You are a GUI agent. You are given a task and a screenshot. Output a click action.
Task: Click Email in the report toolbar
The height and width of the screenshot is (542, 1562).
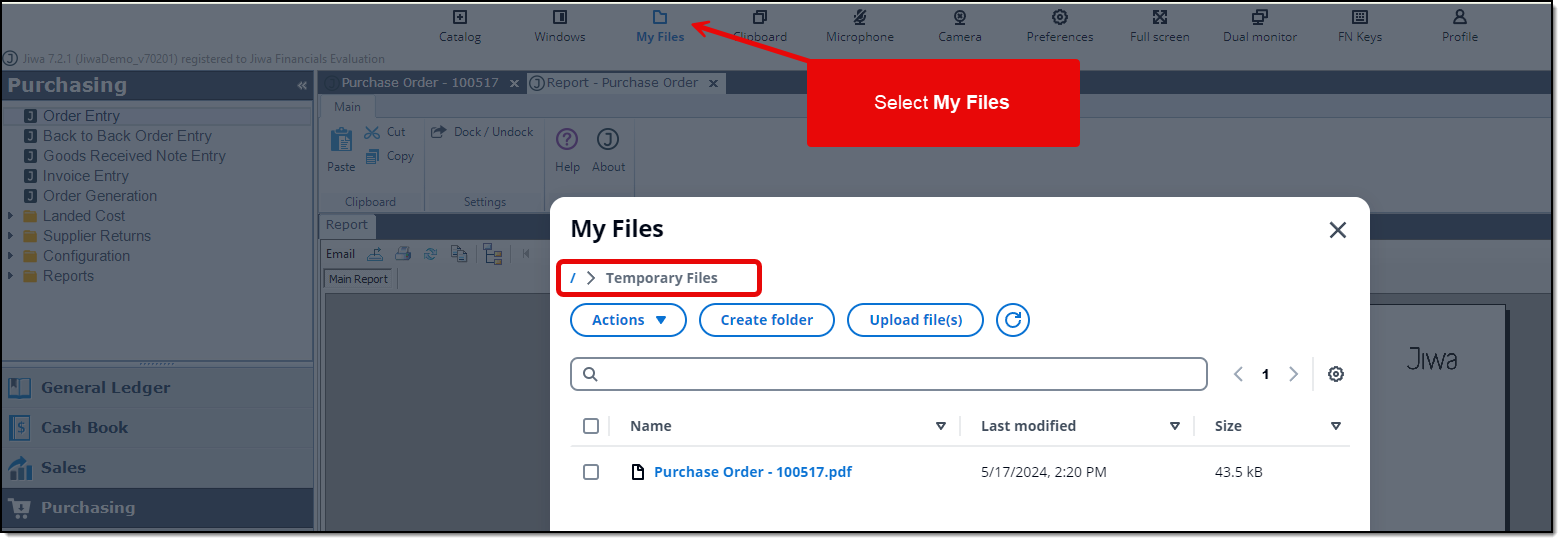pos(340,254)
